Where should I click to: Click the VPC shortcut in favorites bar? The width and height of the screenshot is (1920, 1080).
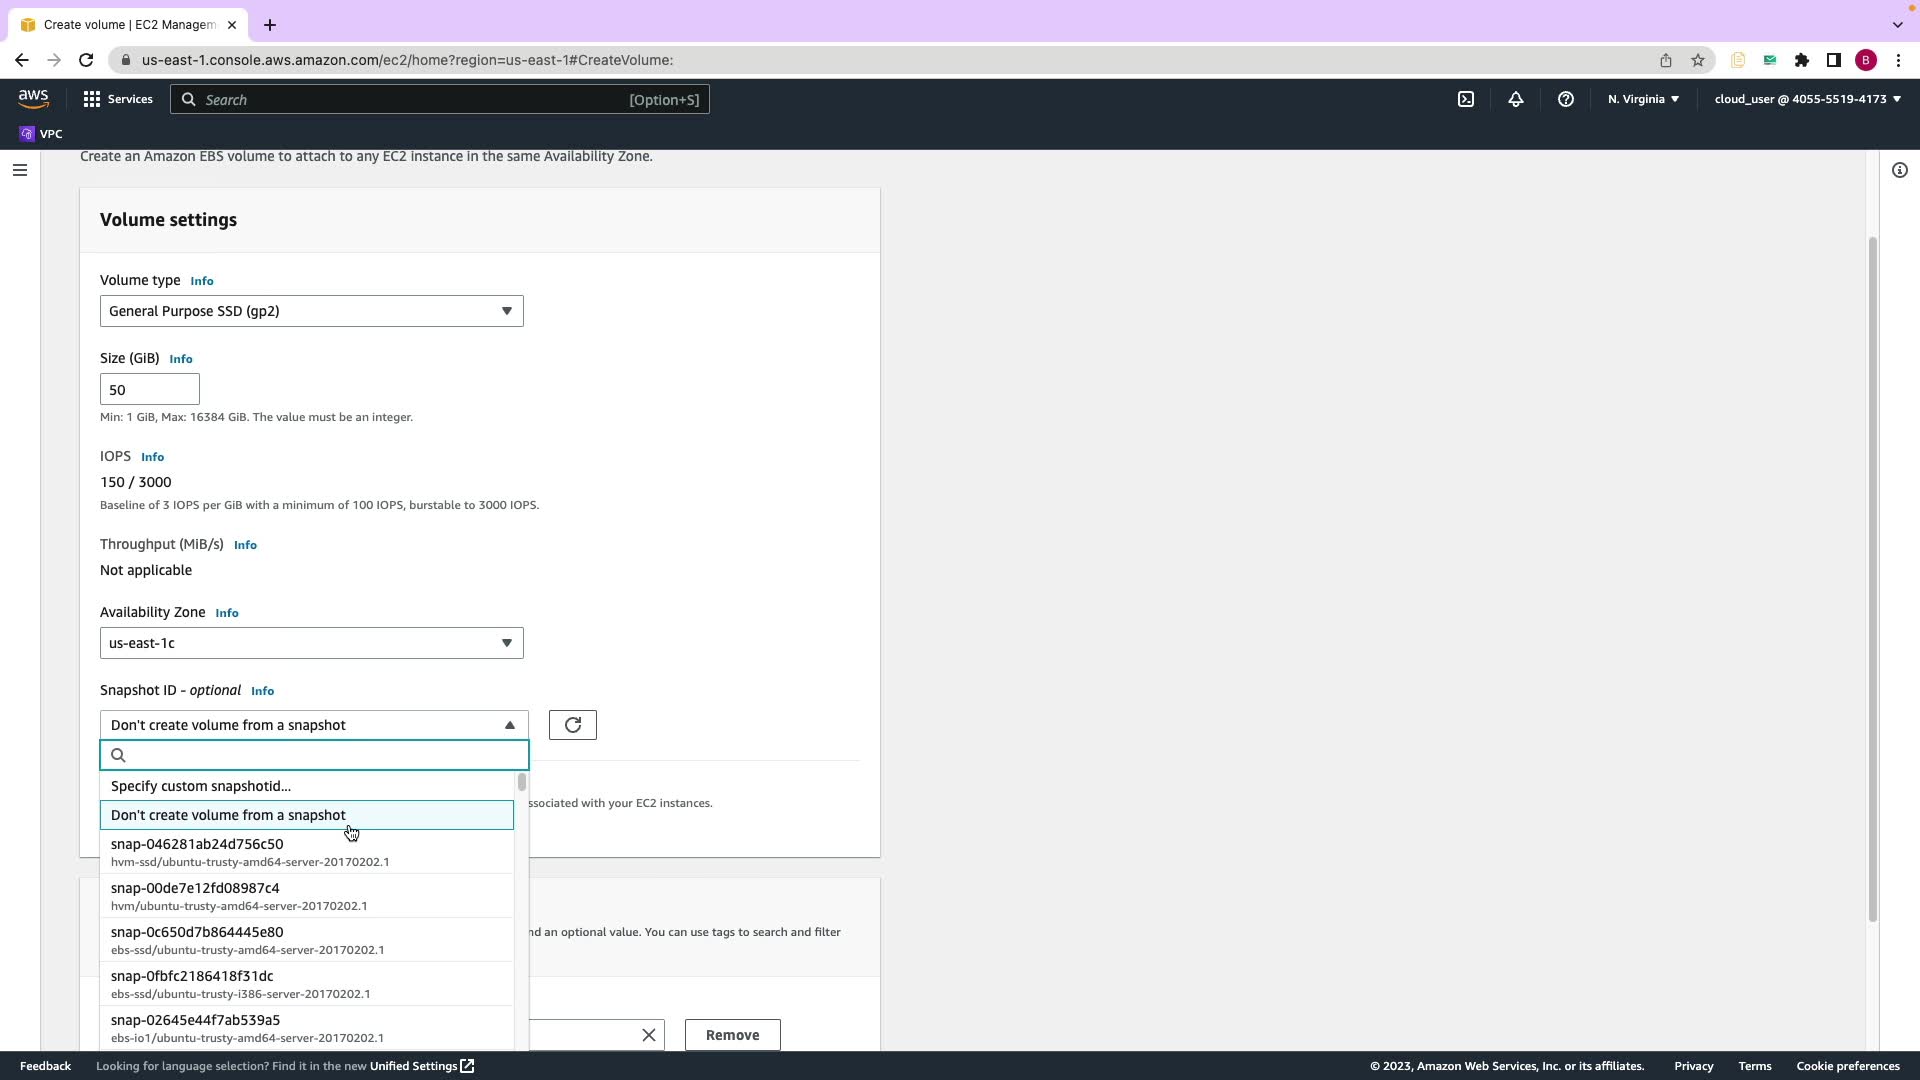click(41, 134)
